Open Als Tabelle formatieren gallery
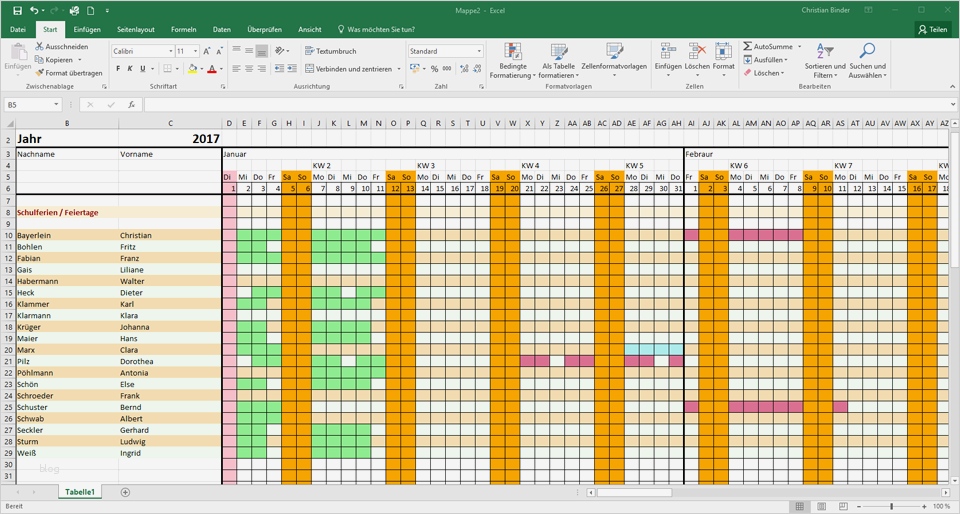 pos(558,61)
